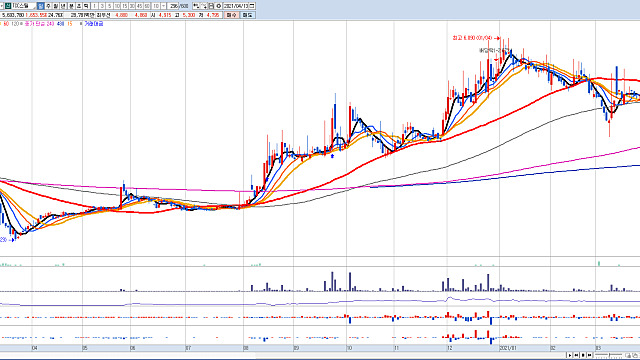Switch to yearly (년) chart period
The width and height of the screenshot is (640, 360).
click(x=63, y=6)
